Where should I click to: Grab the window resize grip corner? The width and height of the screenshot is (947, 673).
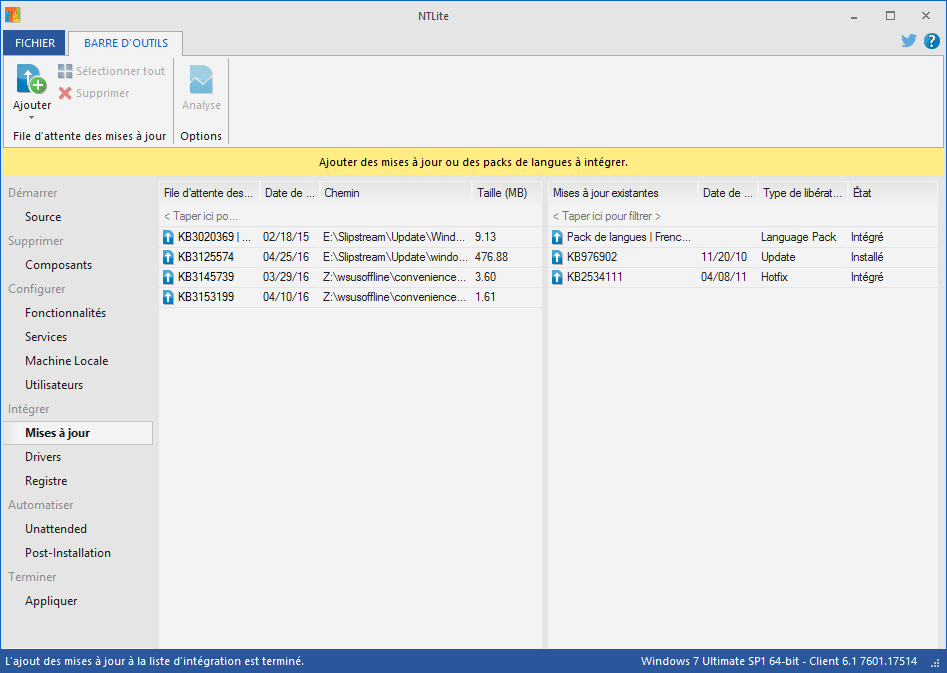[x=936, y=663]
